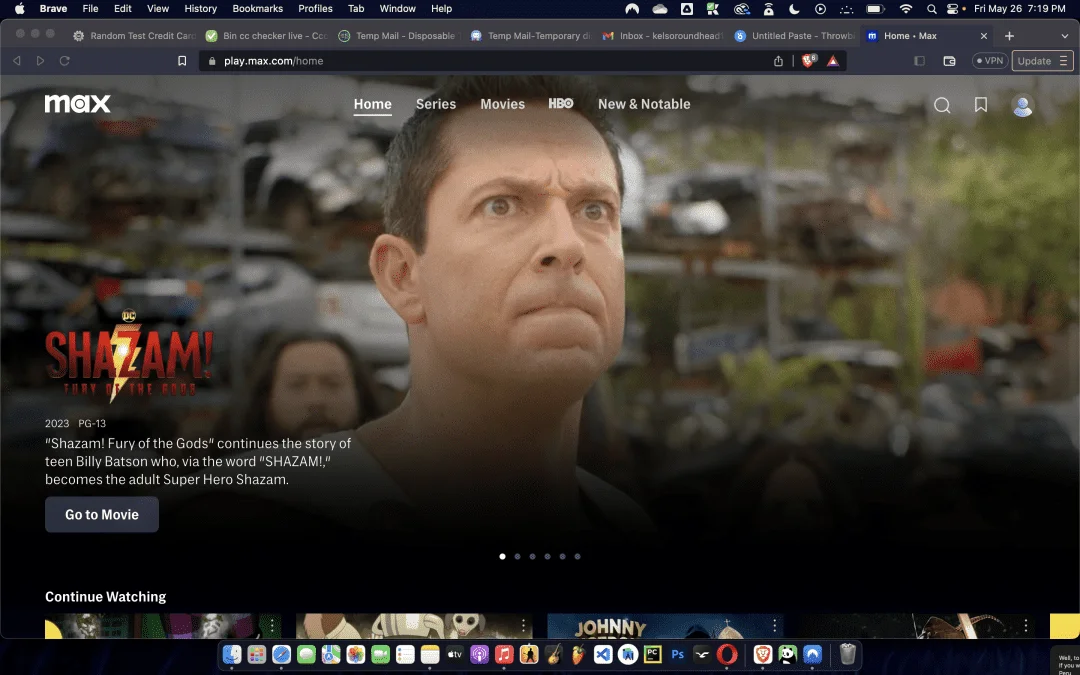Open the Profiles menu
This screenshot has width=1080, height=675.
315,9
